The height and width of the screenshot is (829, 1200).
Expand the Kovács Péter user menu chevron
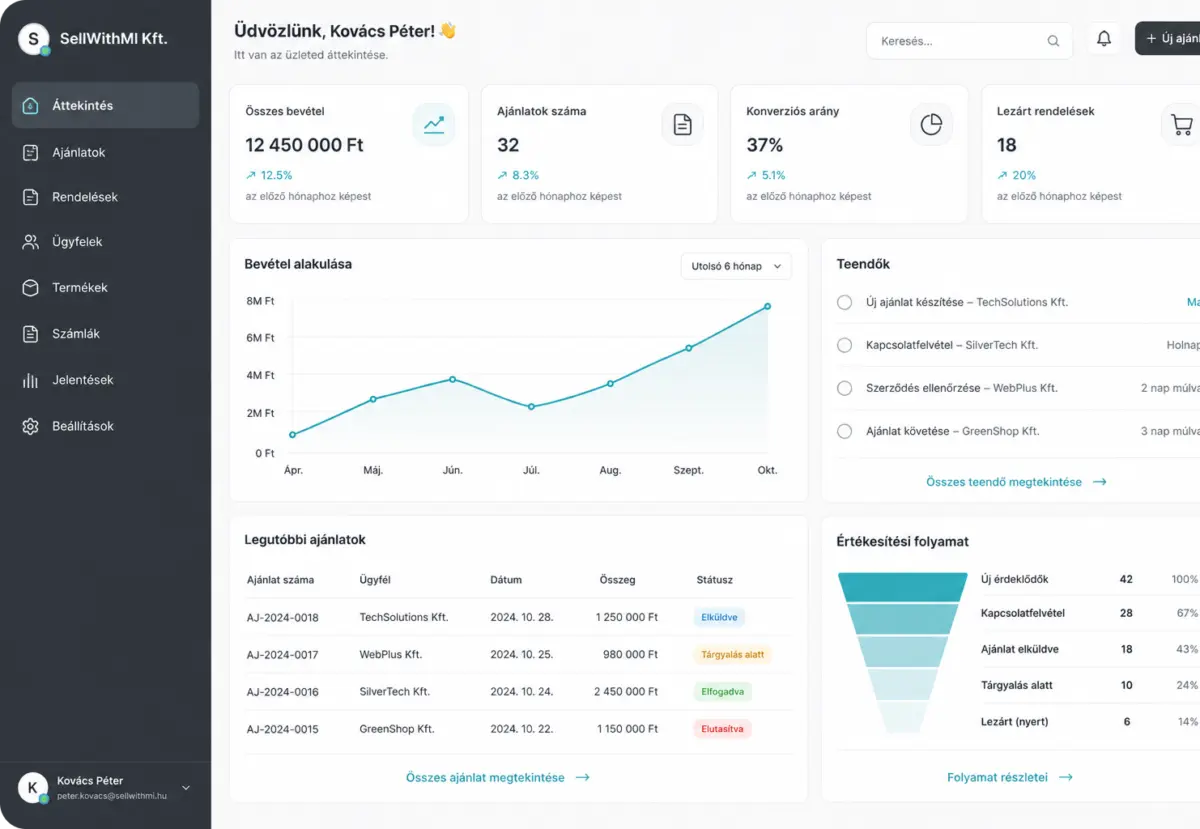coord(185,788)
